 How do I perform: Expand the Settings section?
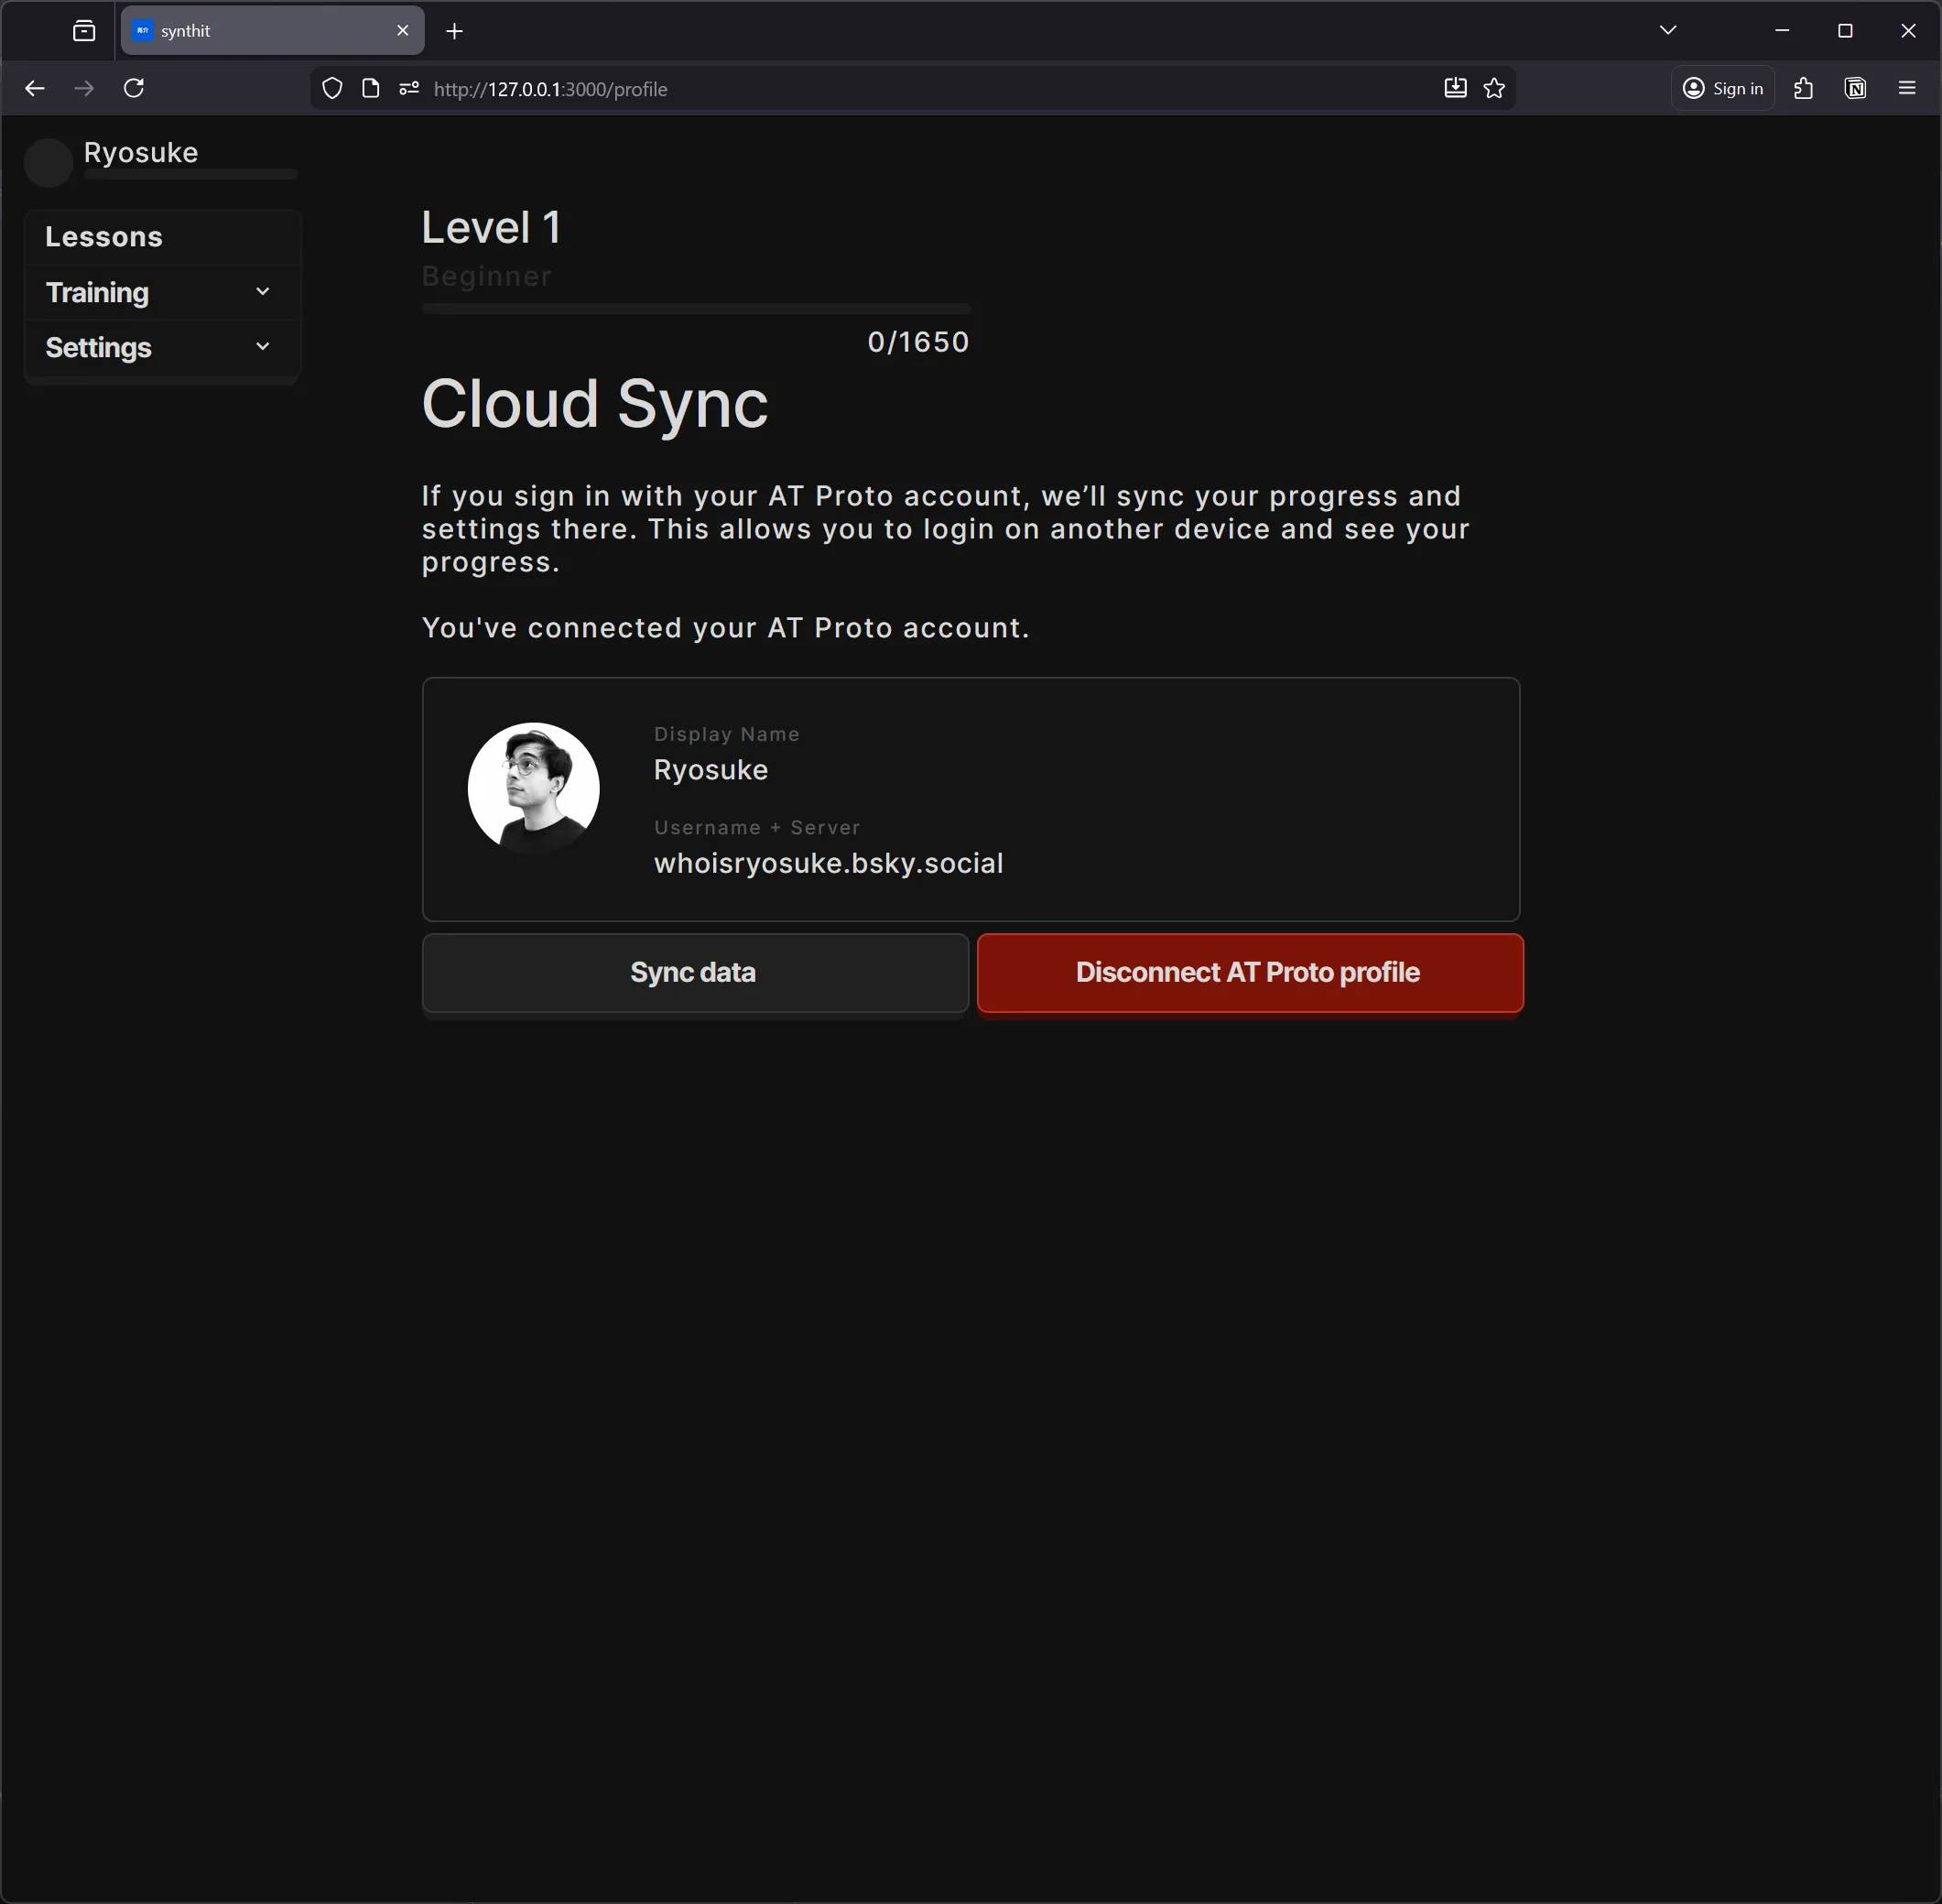click(161, 347)
